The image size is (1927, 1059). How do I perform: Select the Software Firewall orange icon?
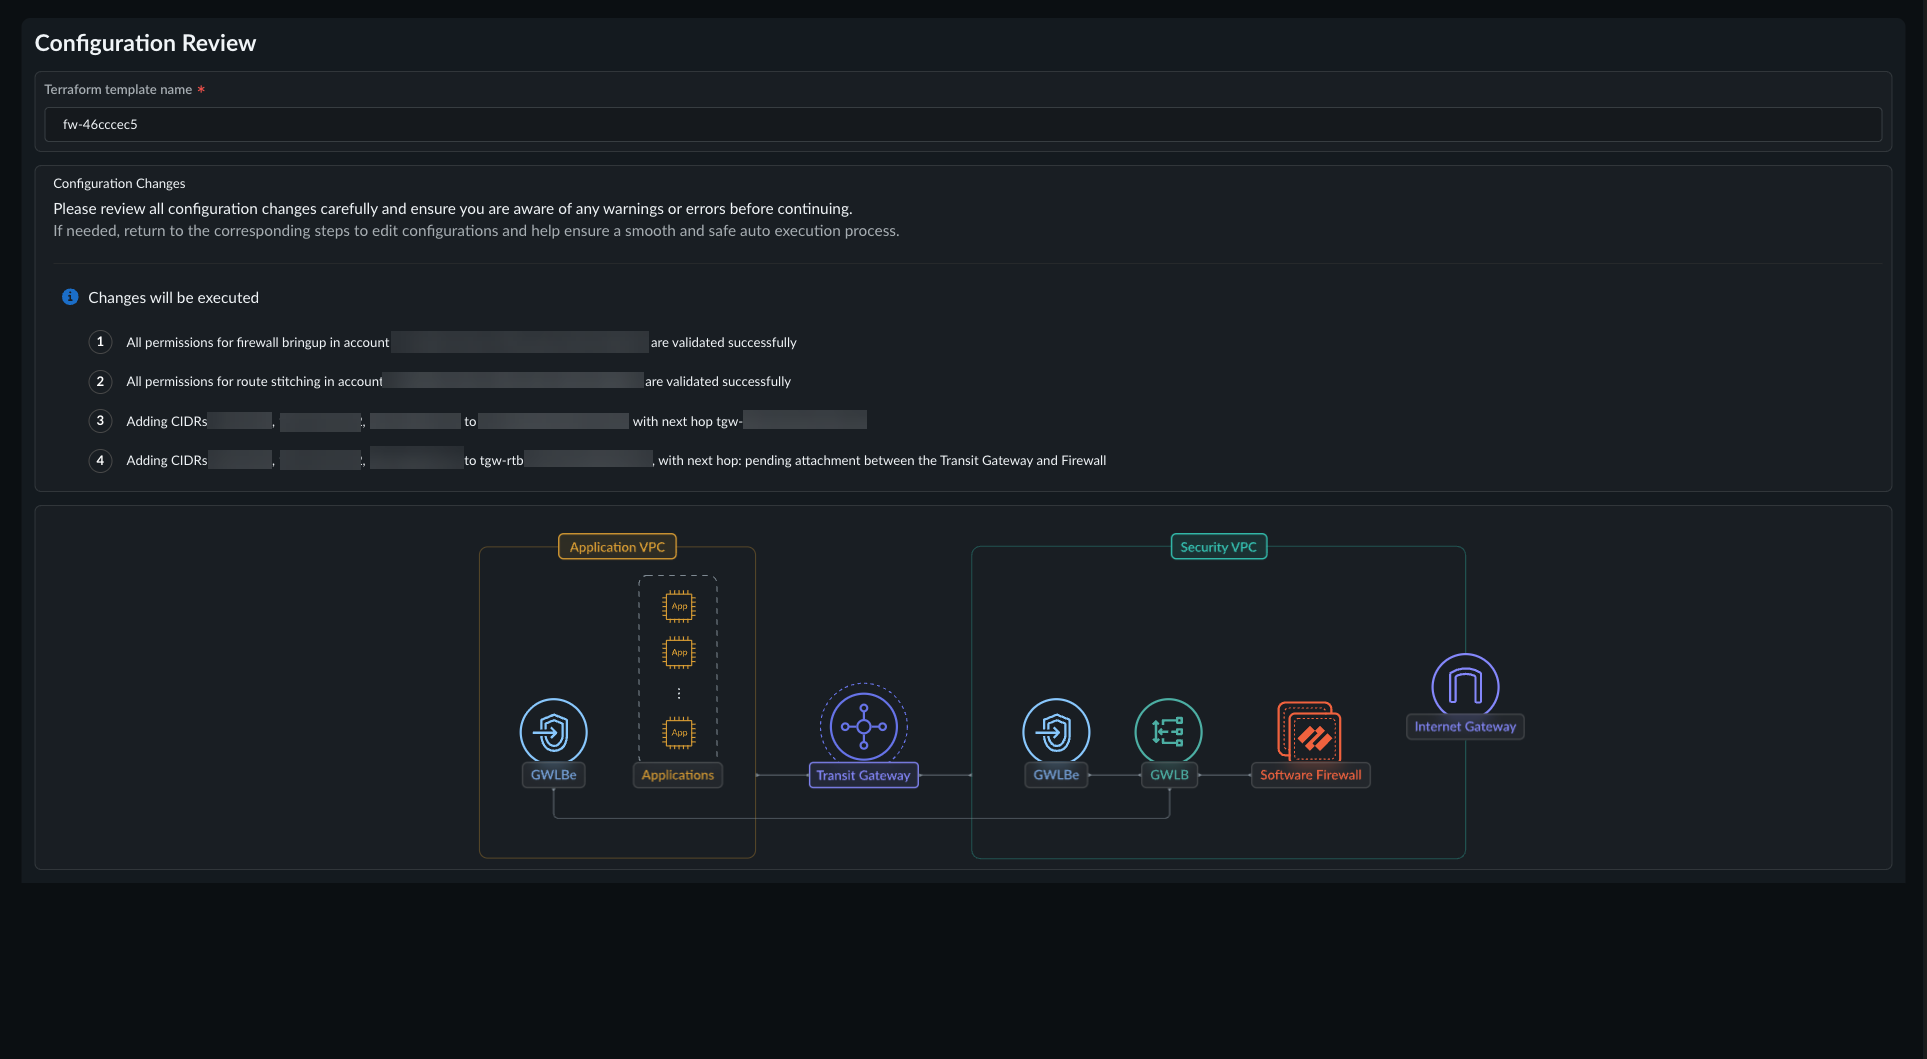(x=1309, y=731)
